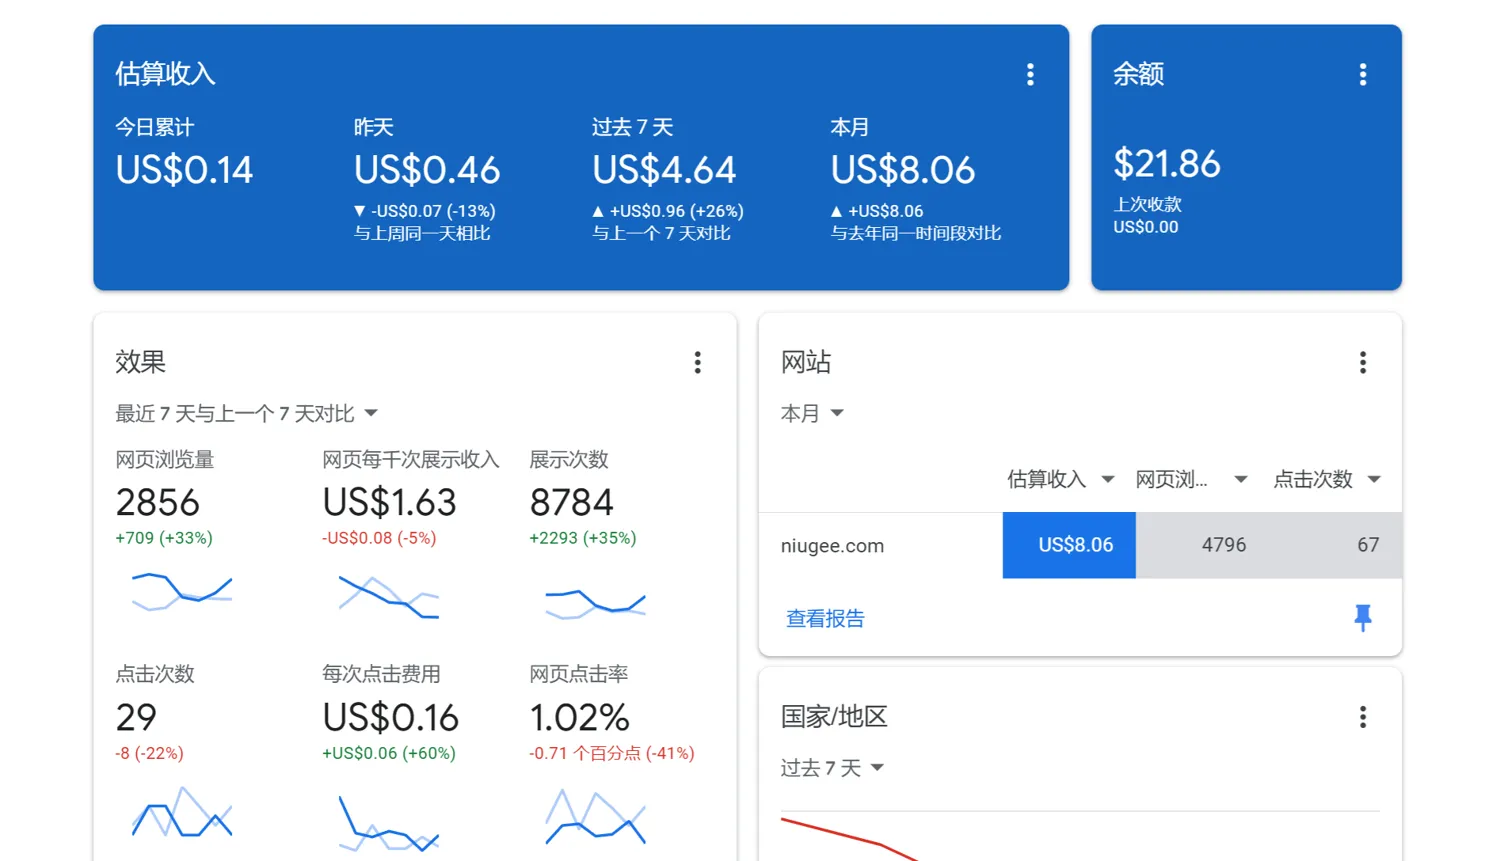Screen dimensions: 1500x861
Task: Click the 展示次数 sparkline chart
Action: (x=595, y=603)
